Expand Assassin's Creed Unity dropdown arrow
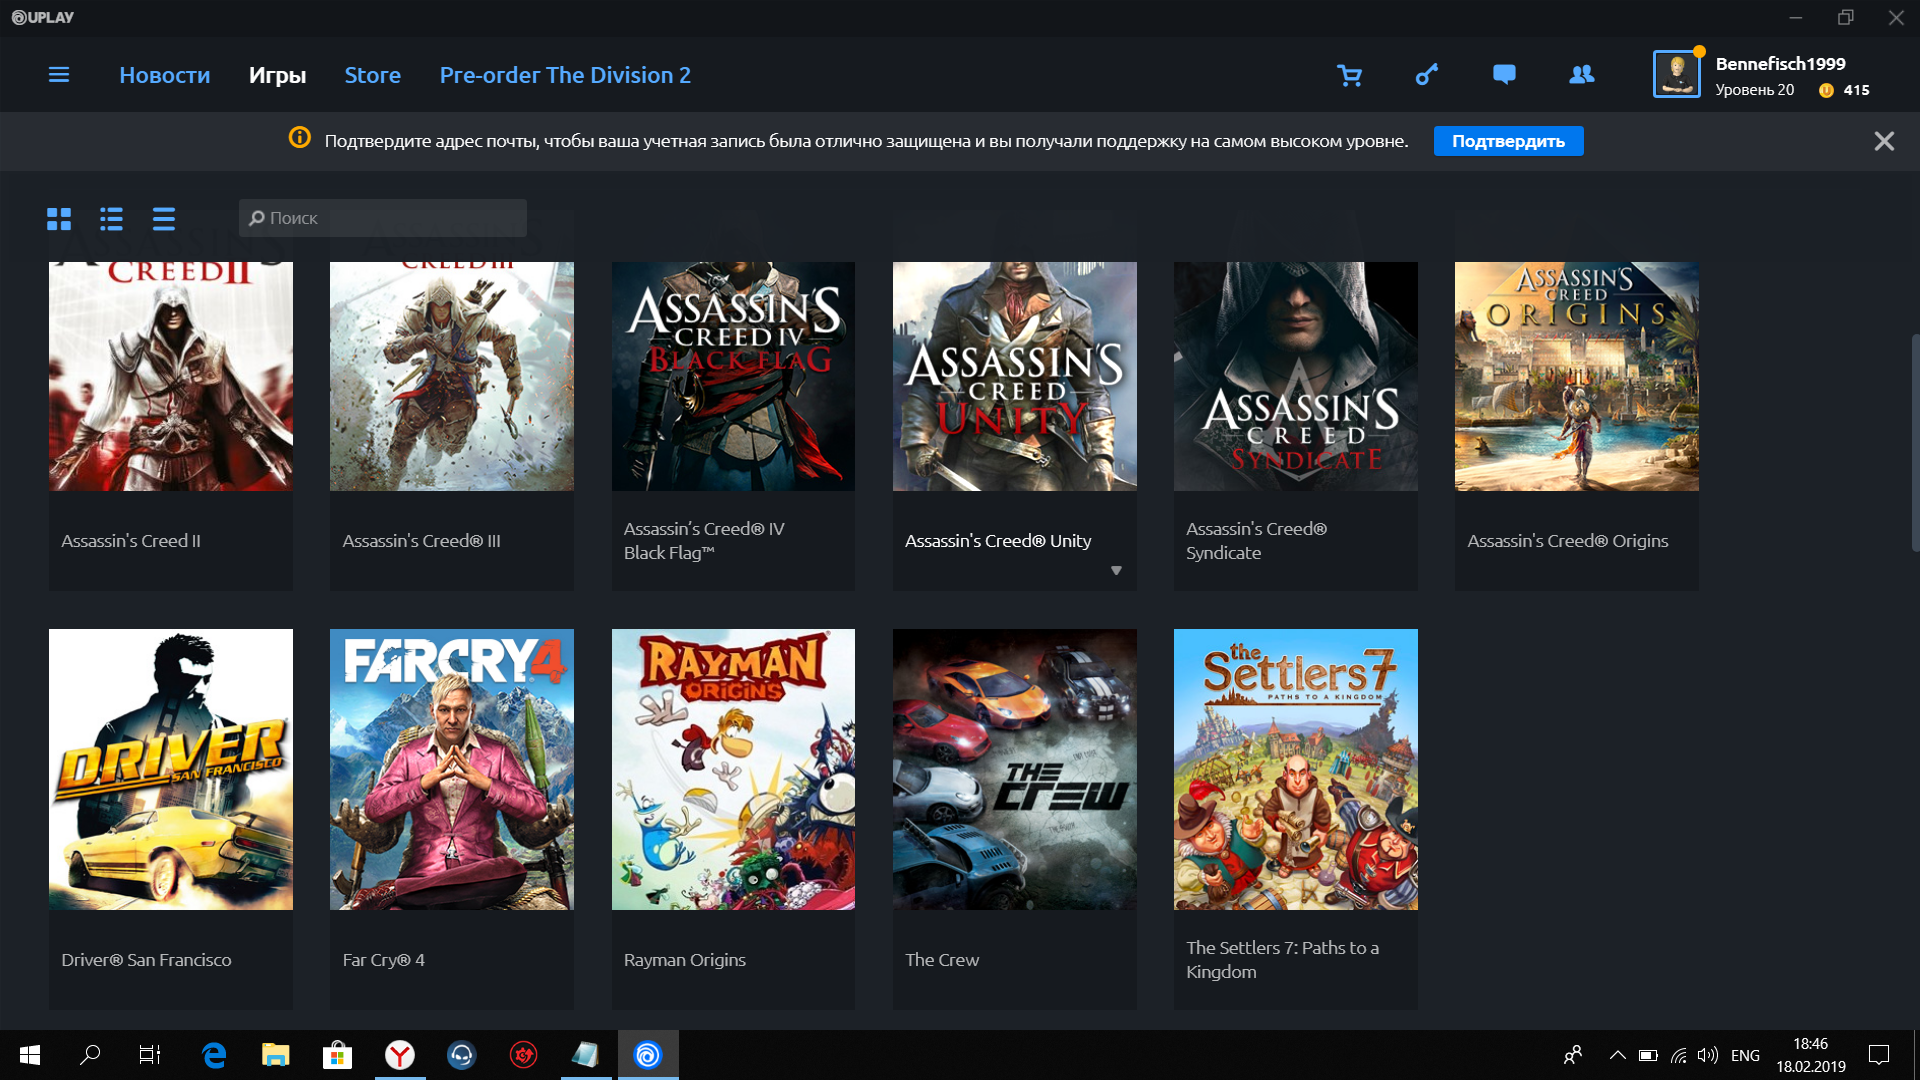1920x1080 pixels. click(x=1116, y=571)
